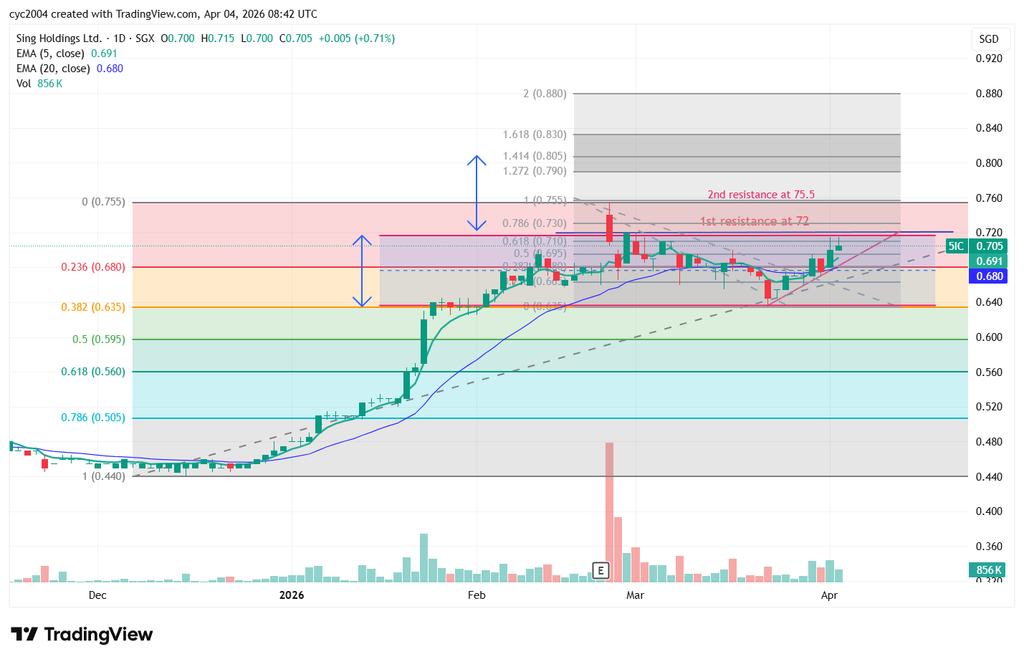Click the '1.618 (0.830)' Fib extension label
Screen dimensions: 1024x661
(535, 135)
